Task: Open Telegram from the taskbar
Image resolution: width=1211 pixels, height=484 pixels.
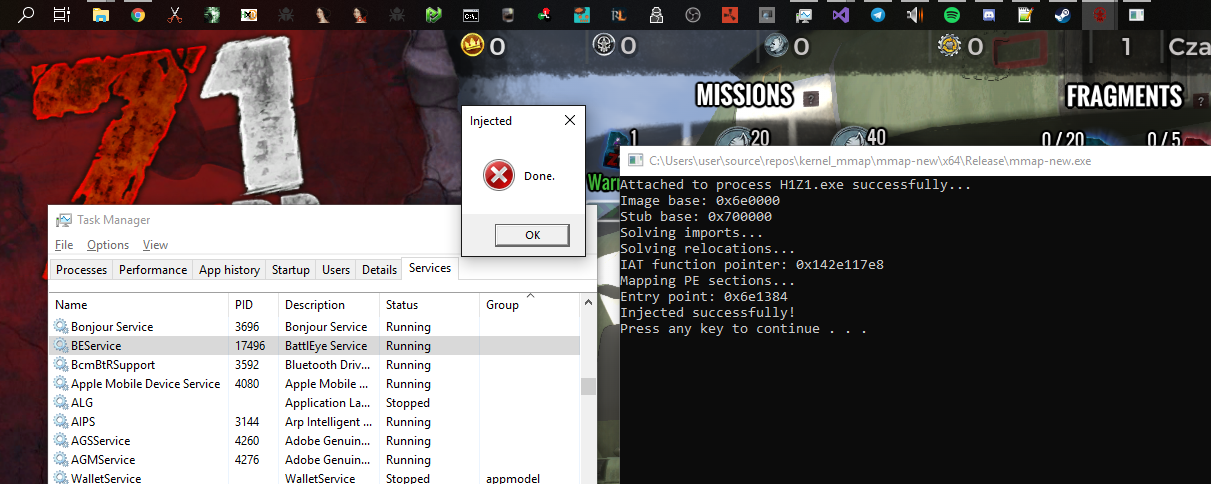Action: pyautogui.click(x=877, y=15)
